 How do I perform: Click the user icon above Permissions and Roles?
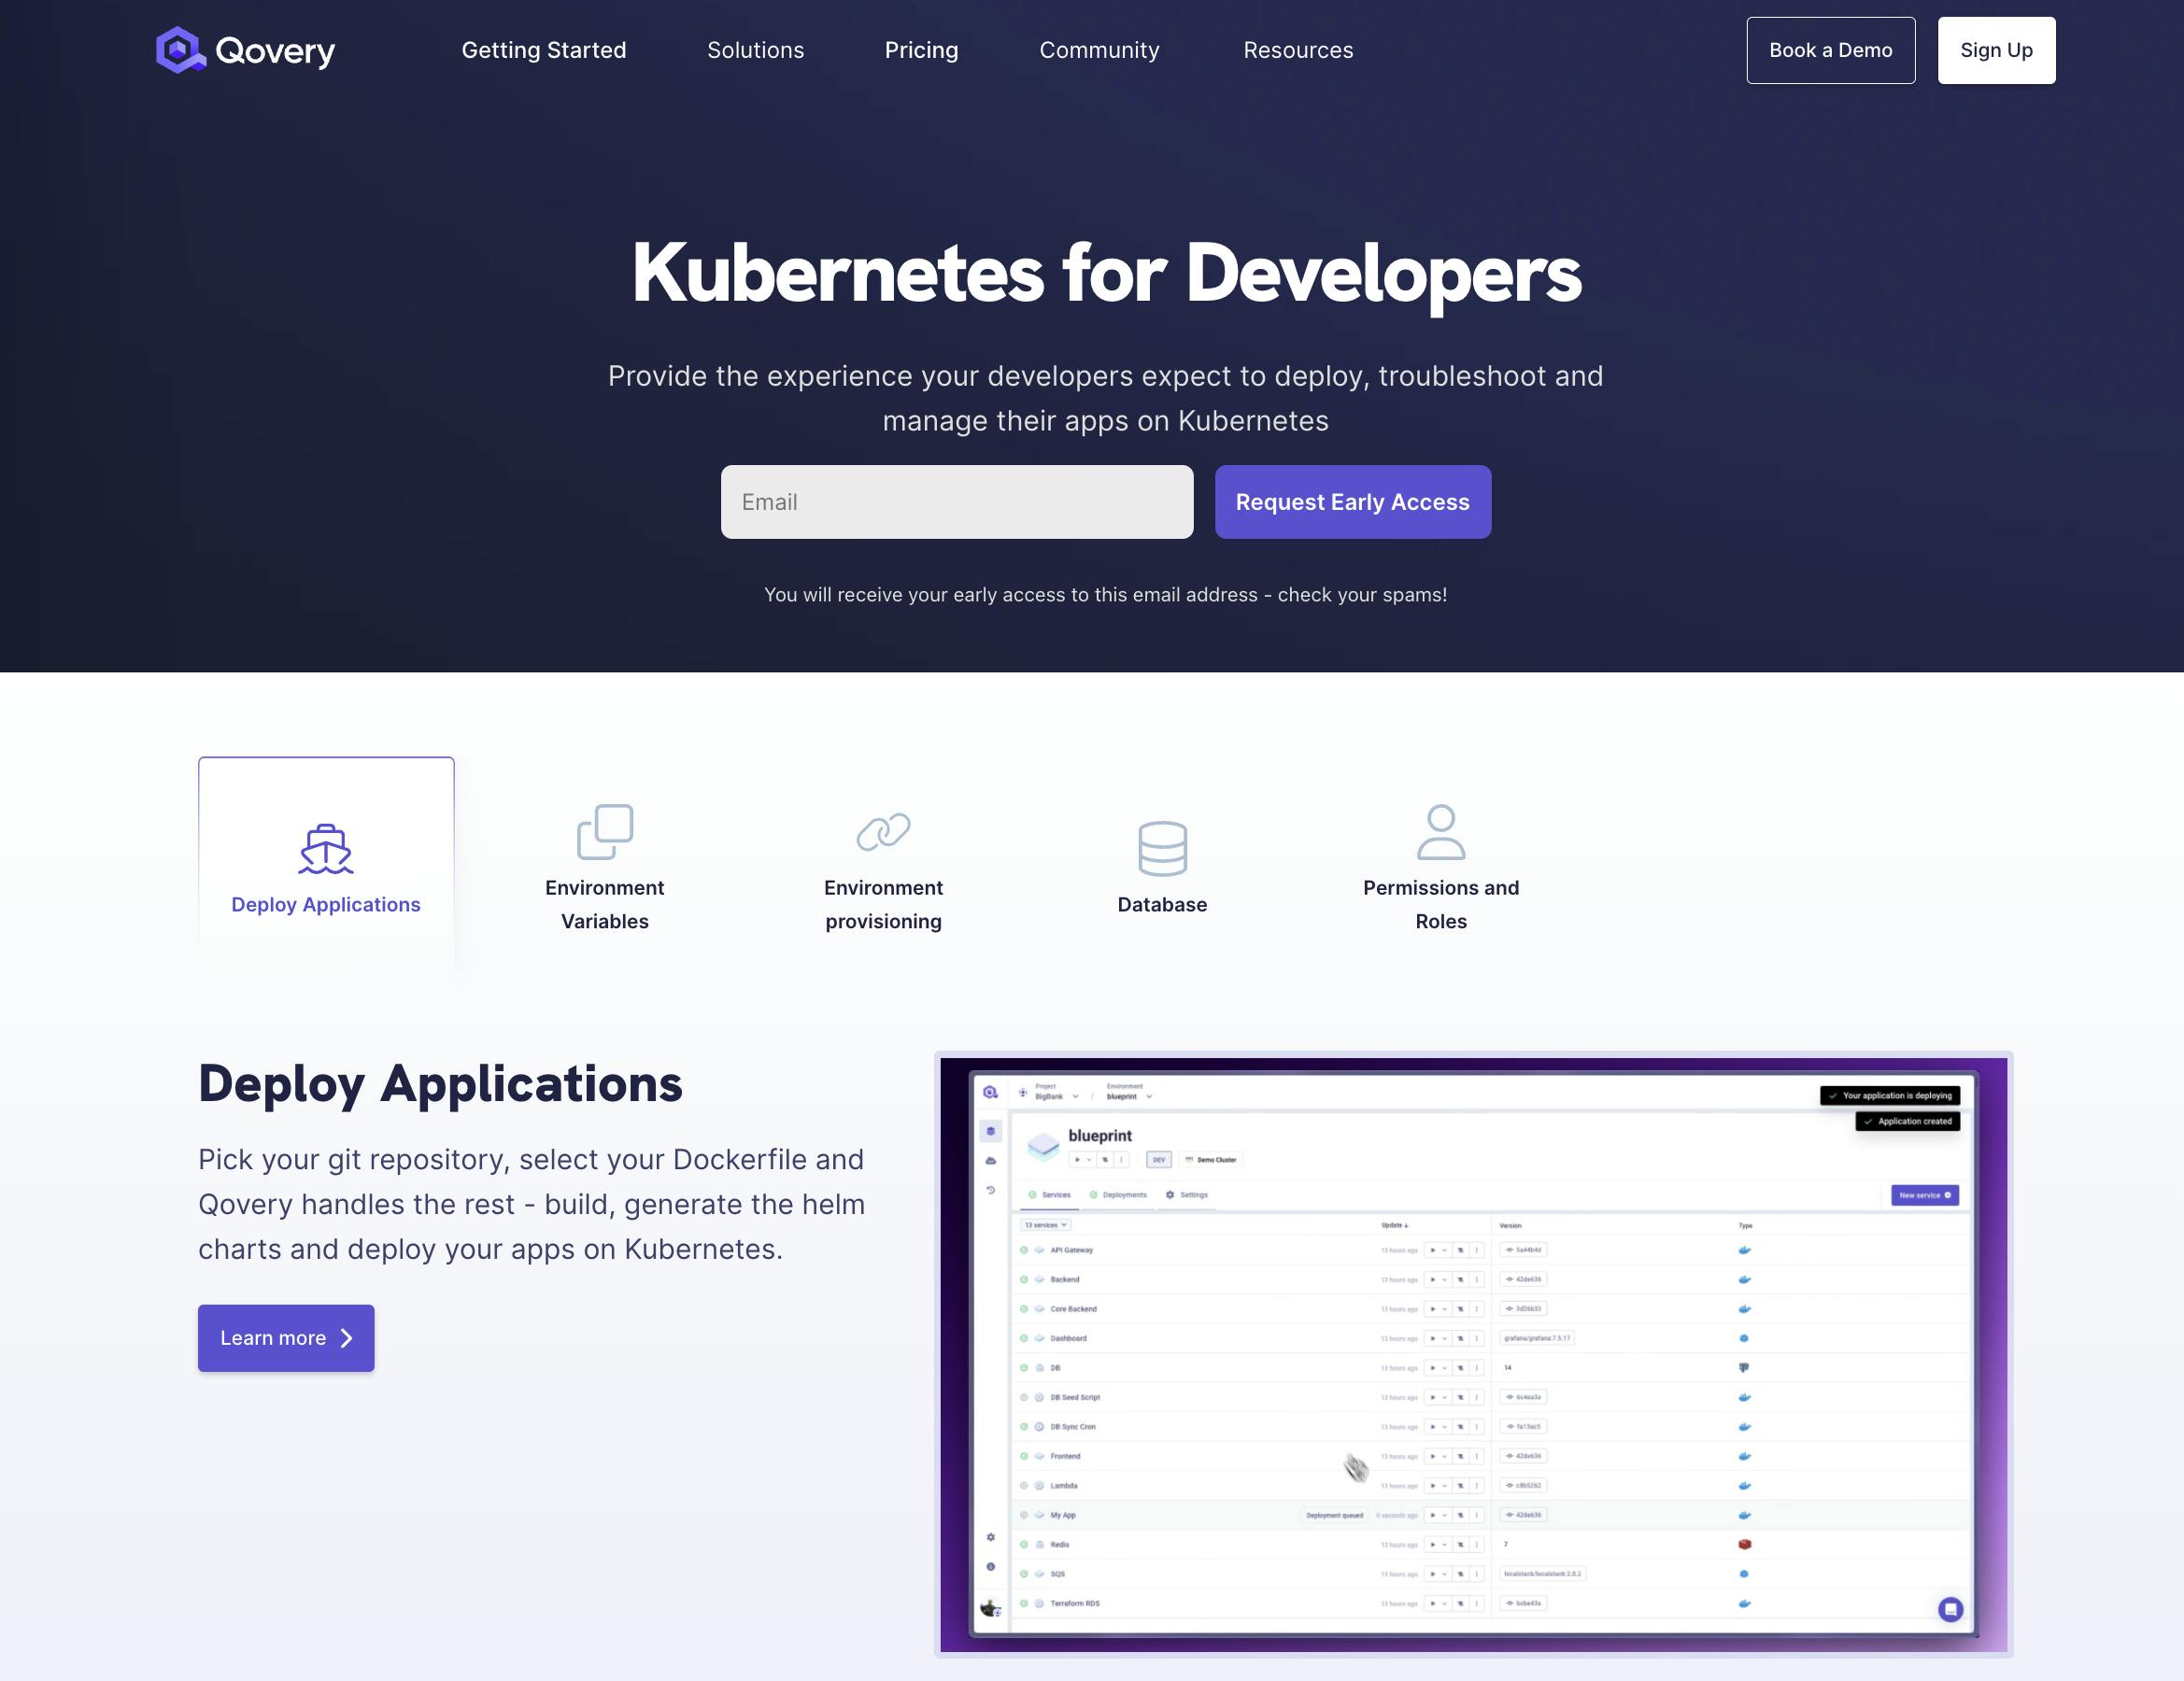pos(1441,832)
